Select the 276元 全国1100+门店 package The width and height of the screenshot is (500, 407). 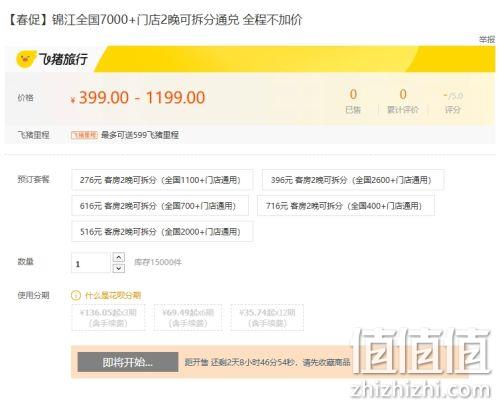(x=162, y=180)
